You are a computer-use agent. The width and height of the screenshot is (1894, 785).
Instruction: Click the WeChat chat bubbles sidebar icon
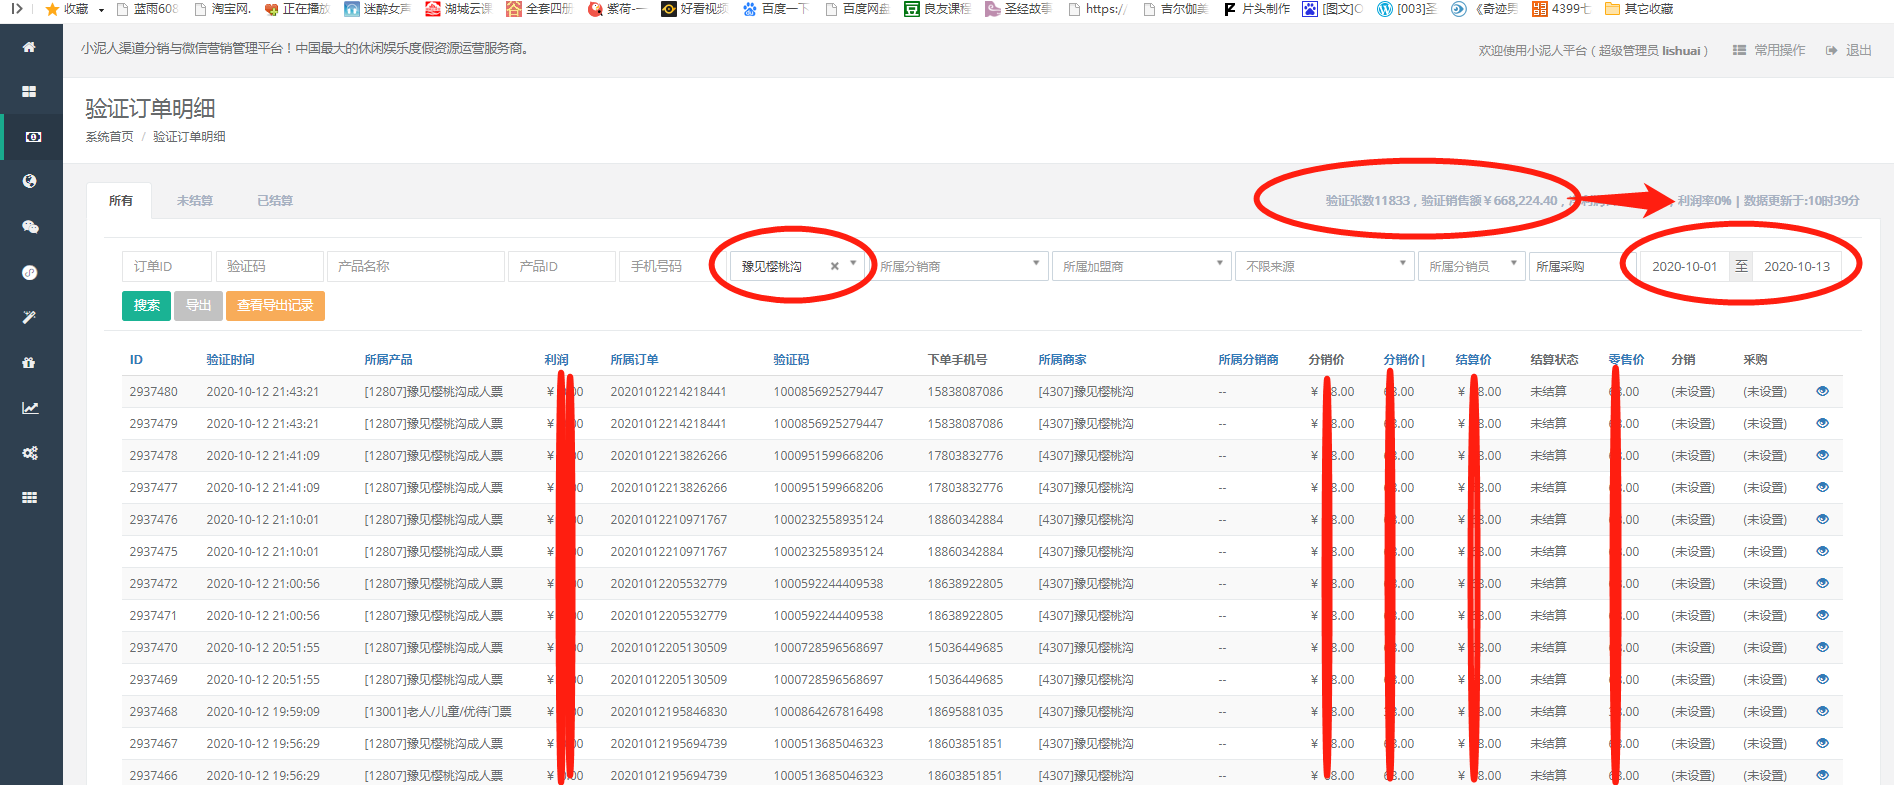pos(30,227)
